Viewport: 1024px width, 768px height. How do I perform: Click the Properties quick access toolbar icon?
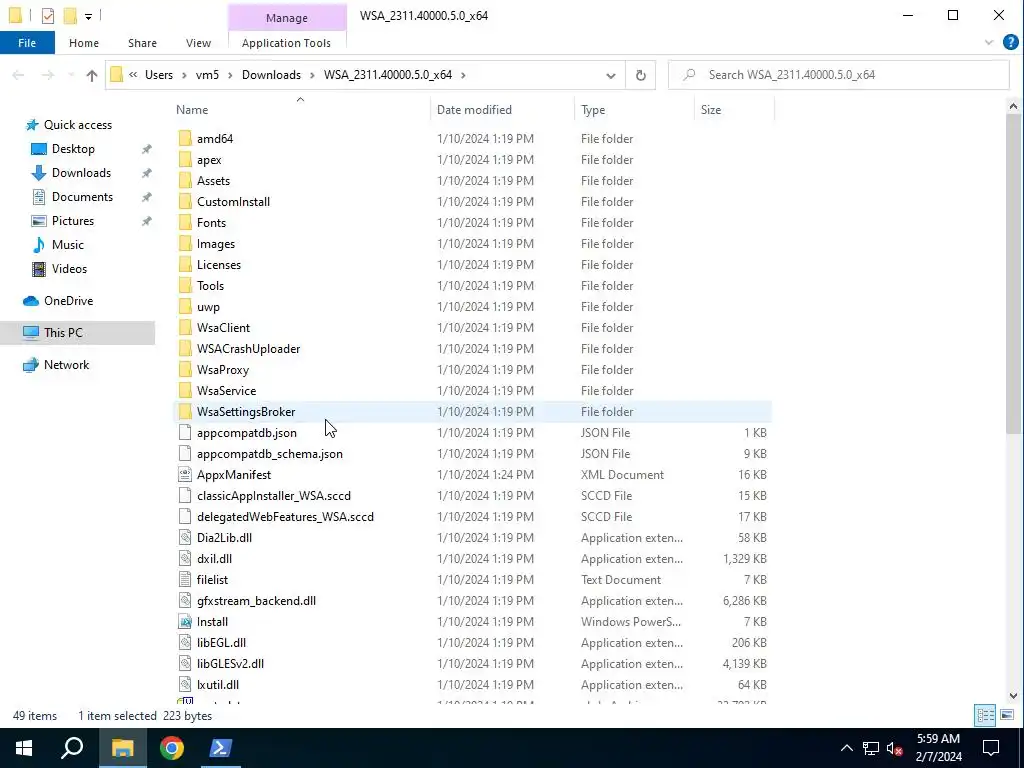point(48,15)
